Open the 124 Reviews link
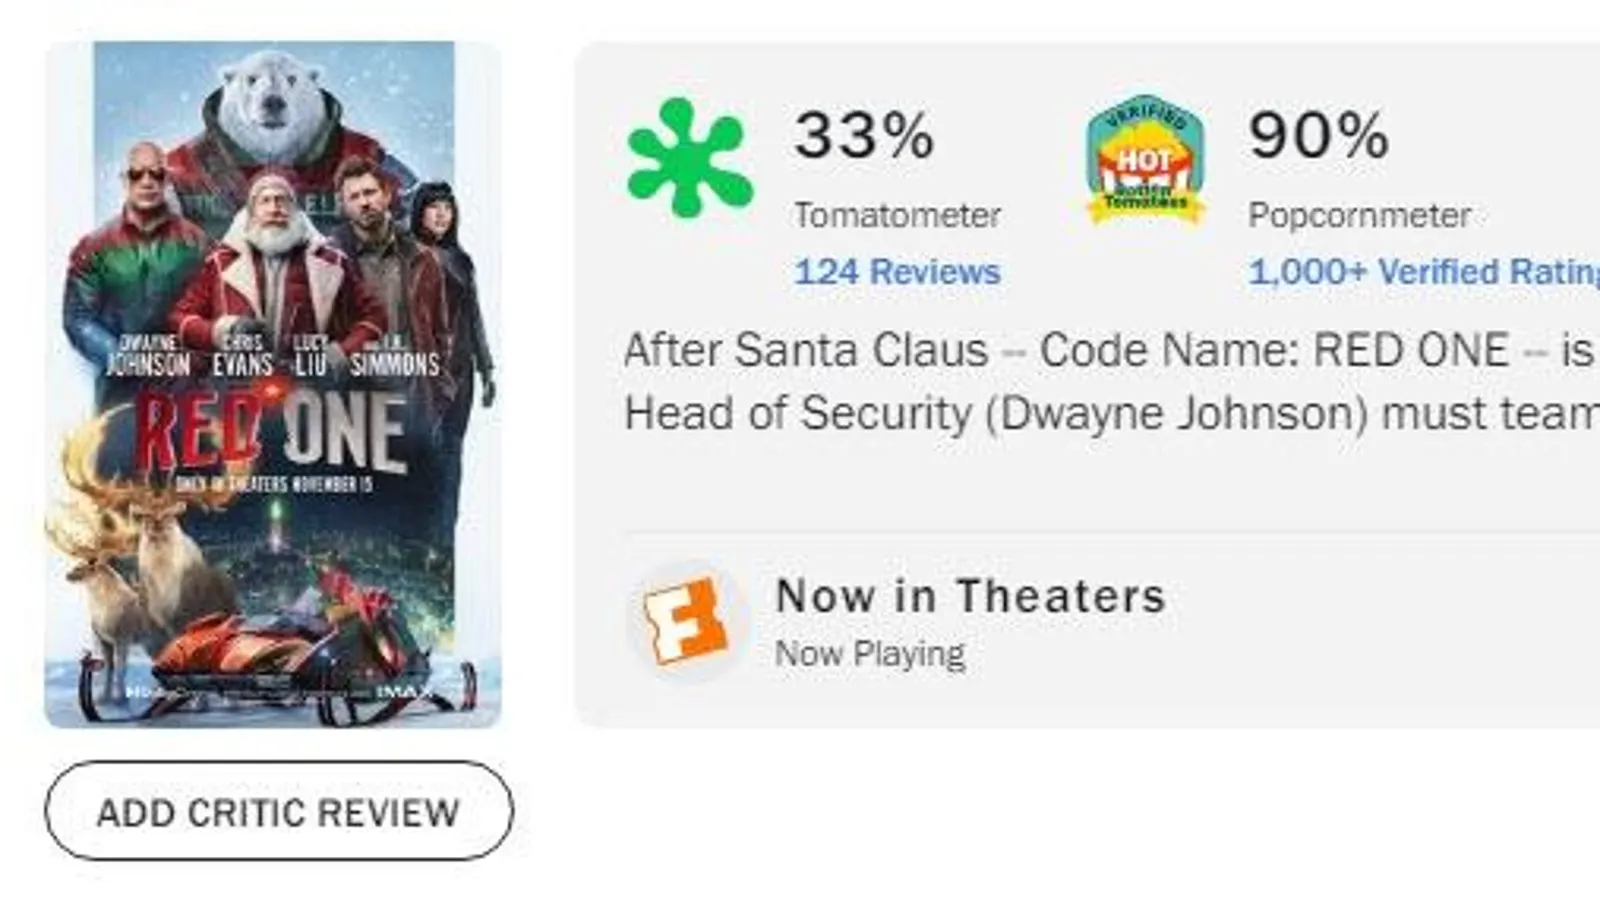The width and height of the screenshot is (1600, 899). 897,272
